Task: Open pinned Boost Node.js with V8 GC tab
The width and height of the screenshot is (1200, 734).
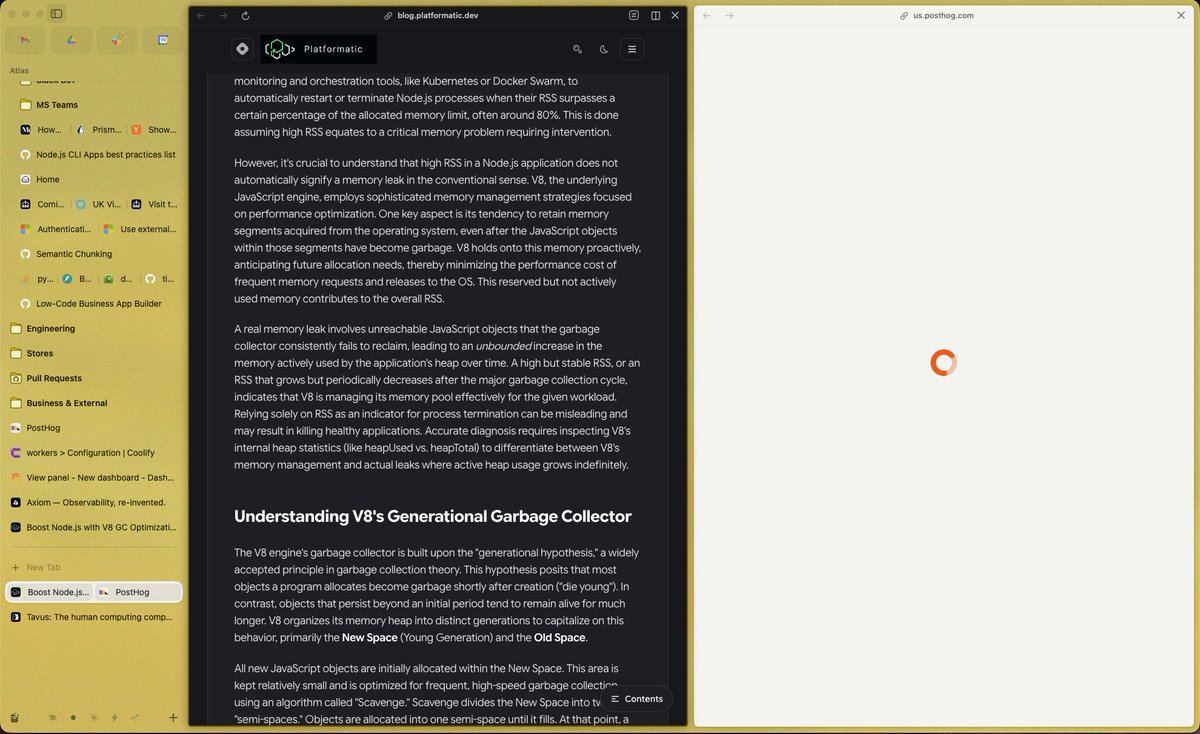Action: point(95,527)
